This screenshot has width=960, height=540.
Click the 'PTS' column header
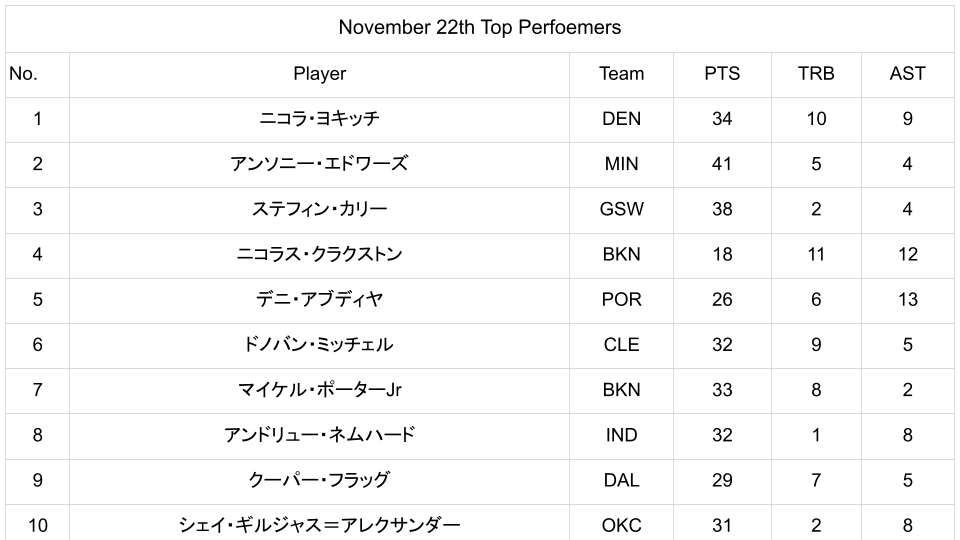tap(721, 74)
